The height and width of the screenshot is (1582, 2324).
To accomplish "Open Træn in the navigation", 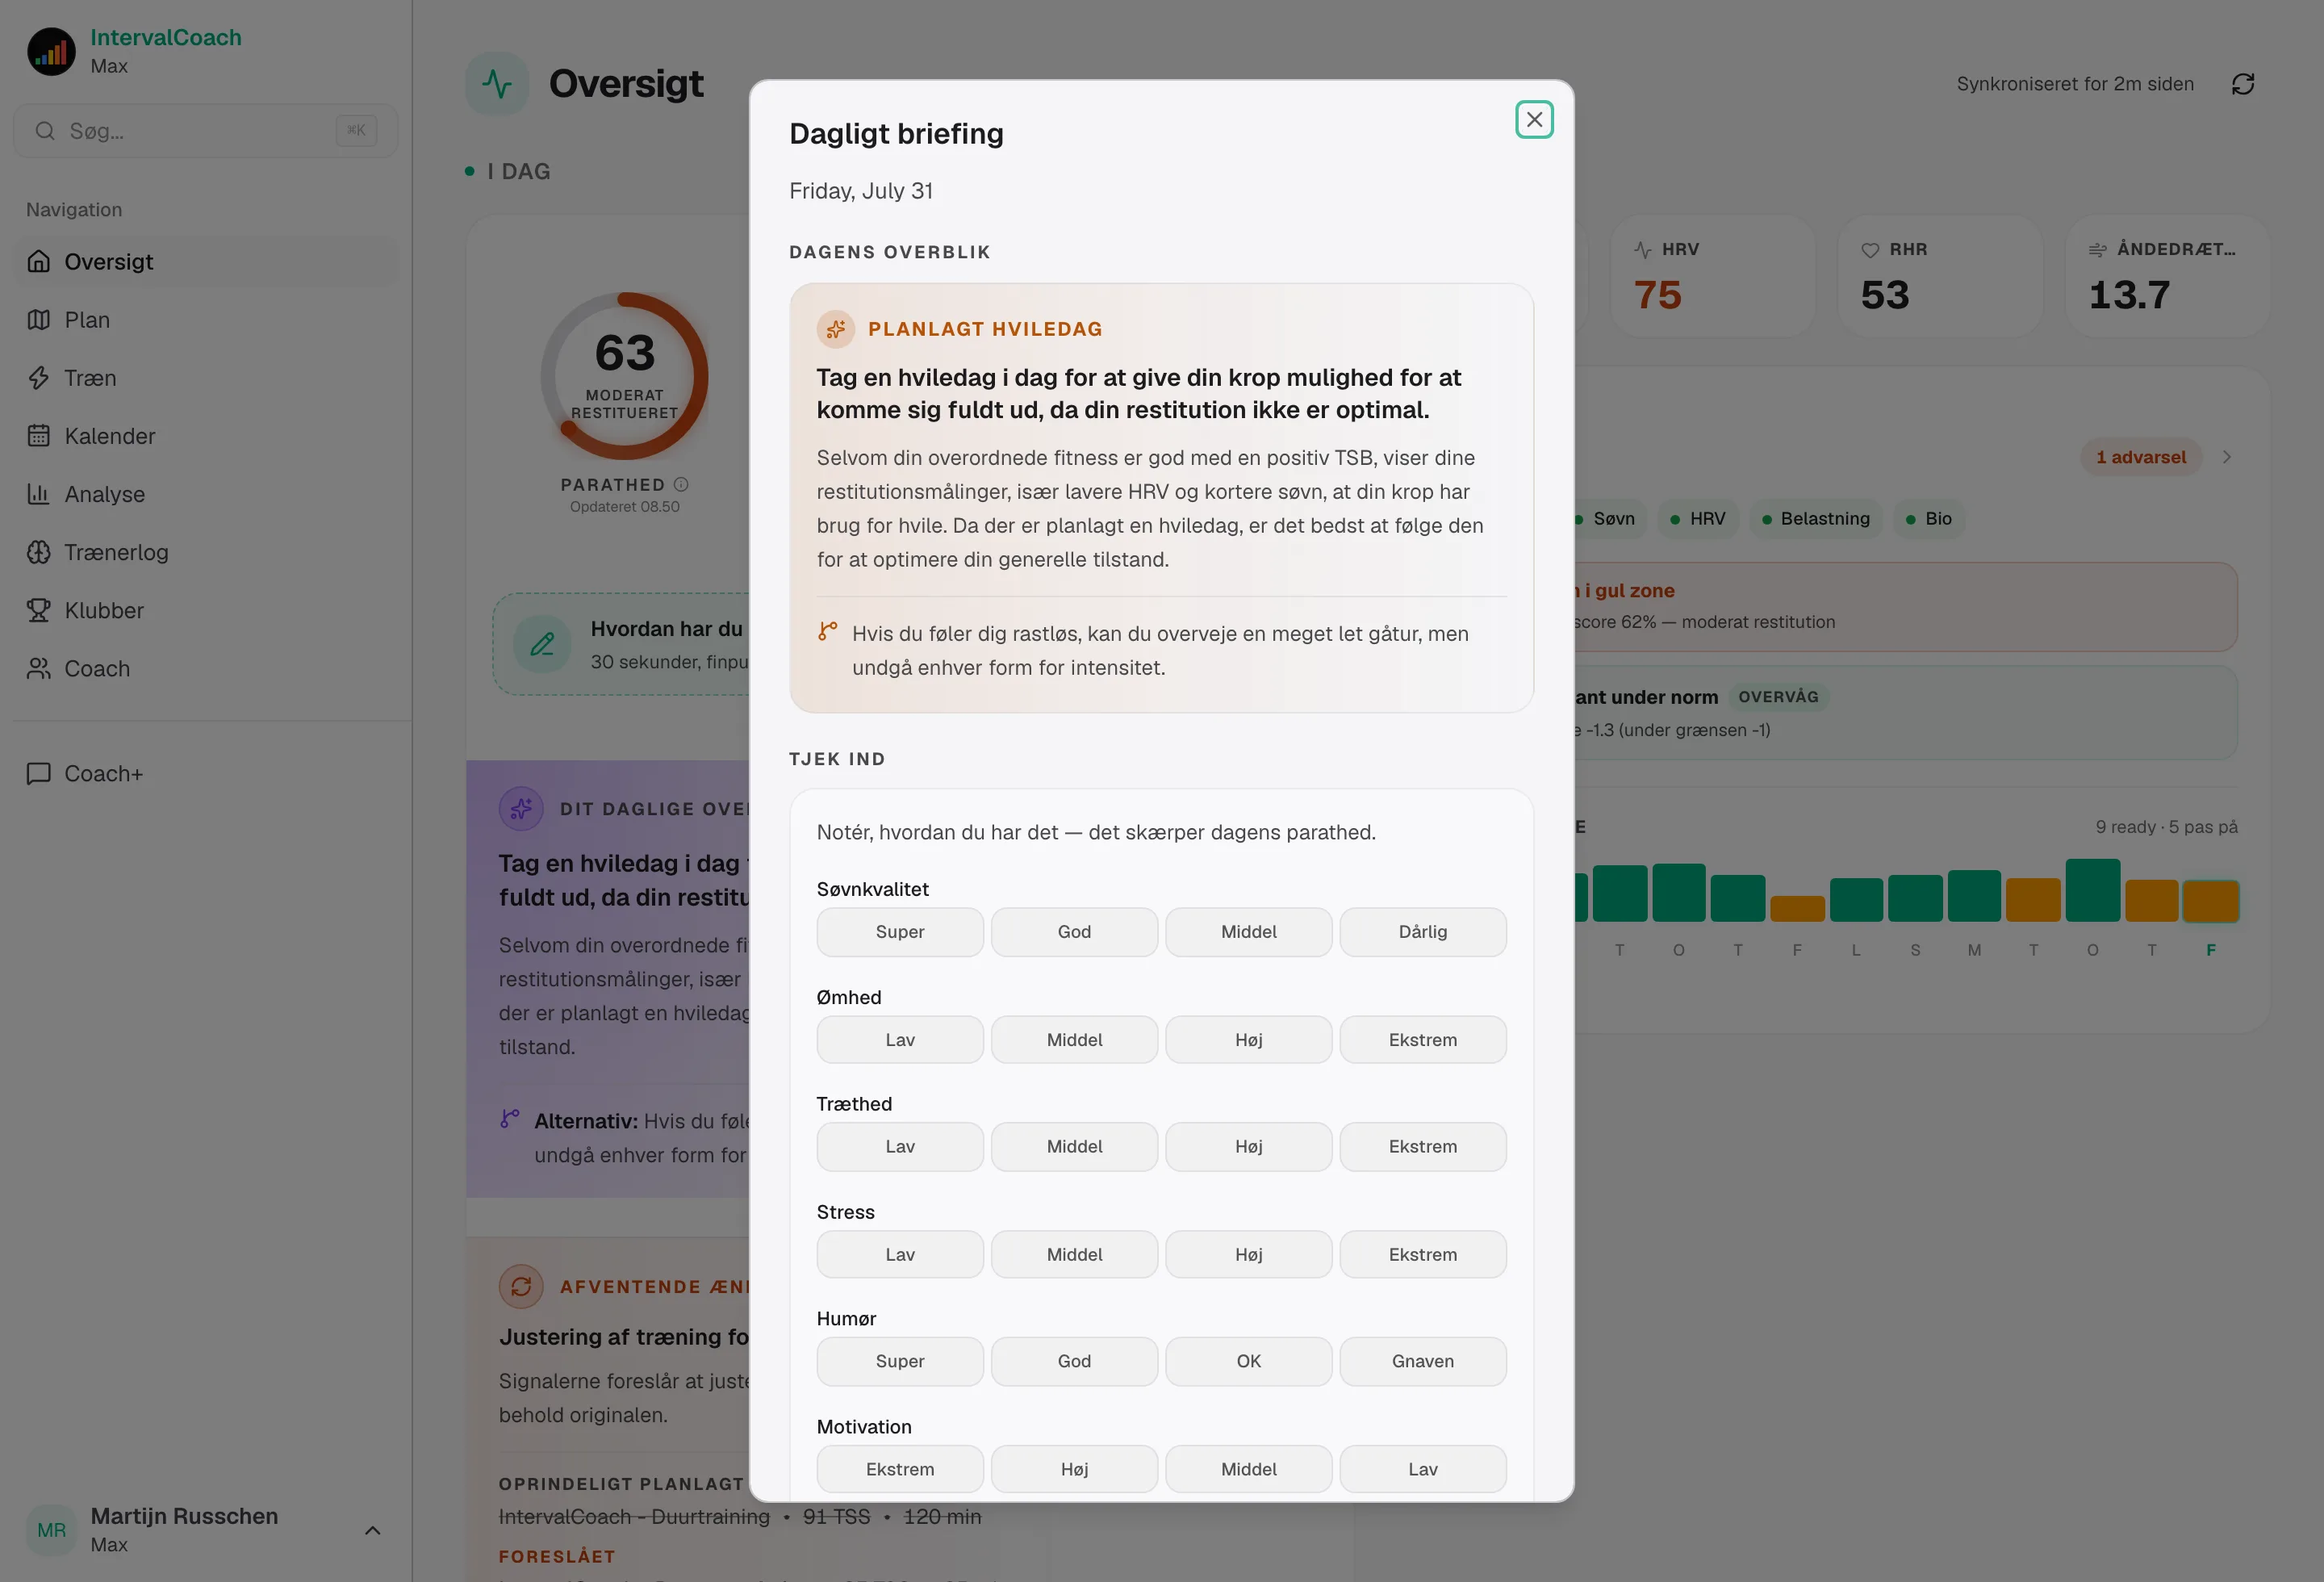I will click(206, 378).
